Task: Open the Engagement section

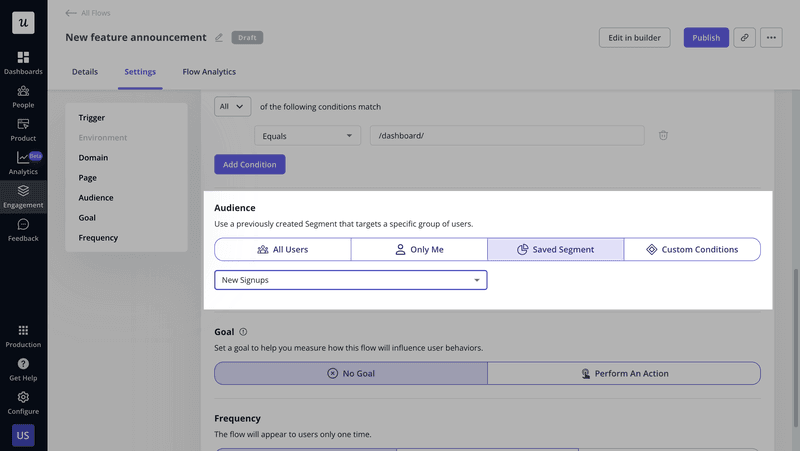Action: 23,197
